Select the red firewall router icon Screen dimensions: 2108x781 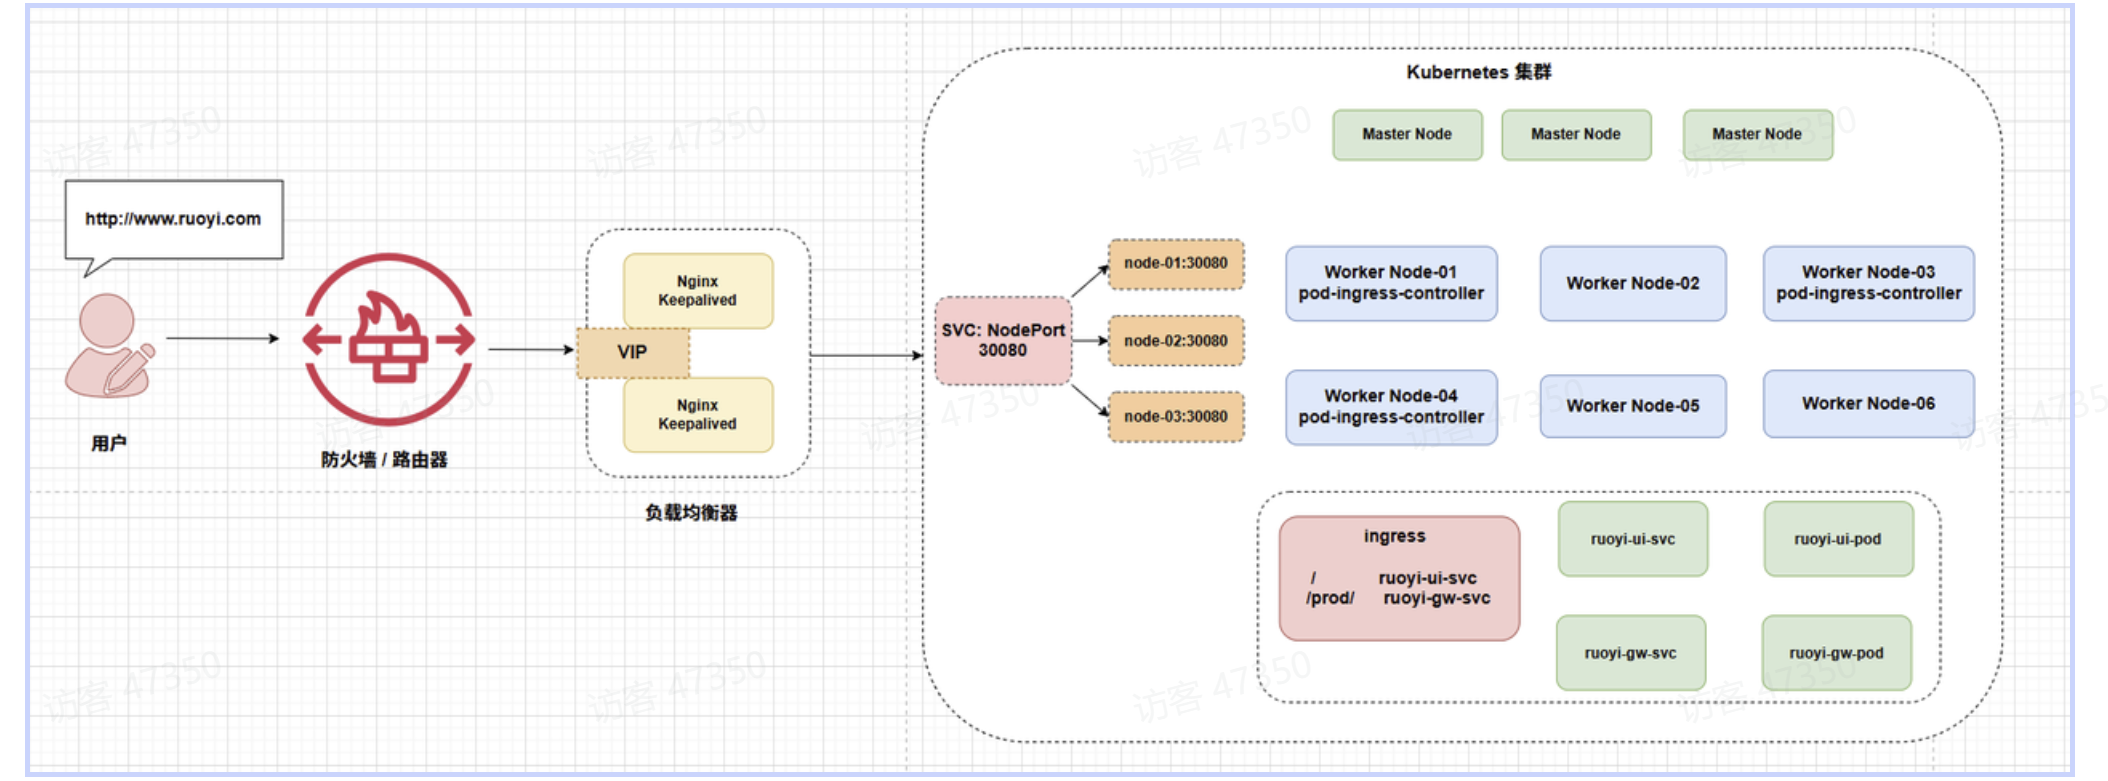point(389,340)
